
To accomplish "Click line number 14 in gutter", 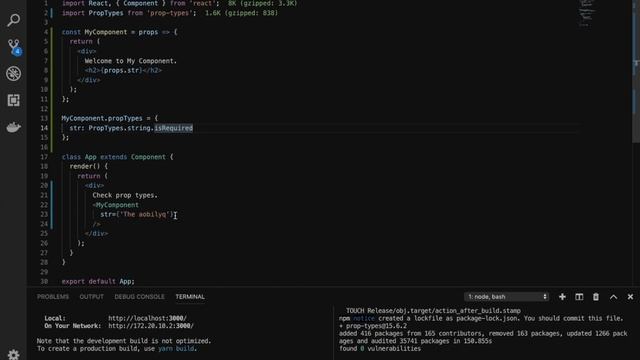I will coord(44,128).
